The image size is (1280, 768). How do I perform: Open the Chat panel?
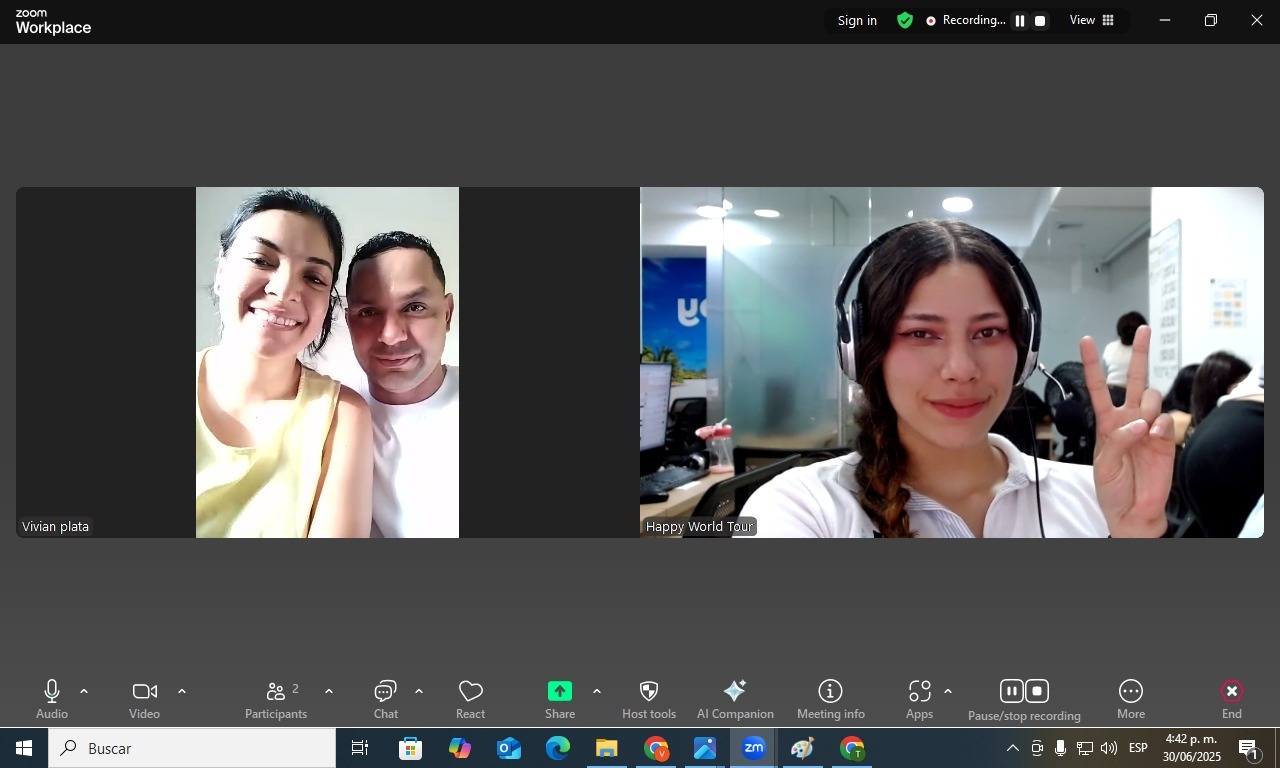pos(386,699)
